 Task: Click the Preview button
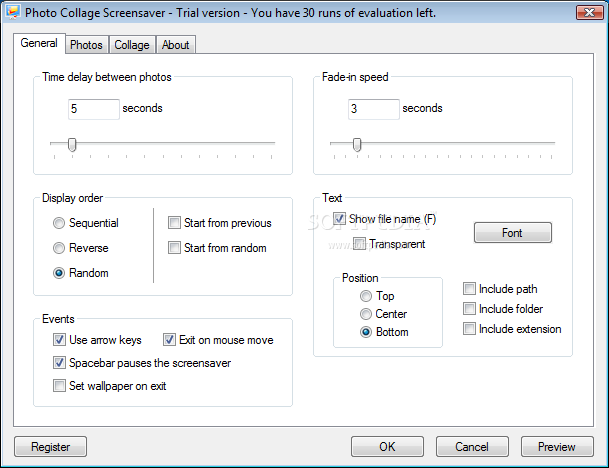click(x=557, y=447)
